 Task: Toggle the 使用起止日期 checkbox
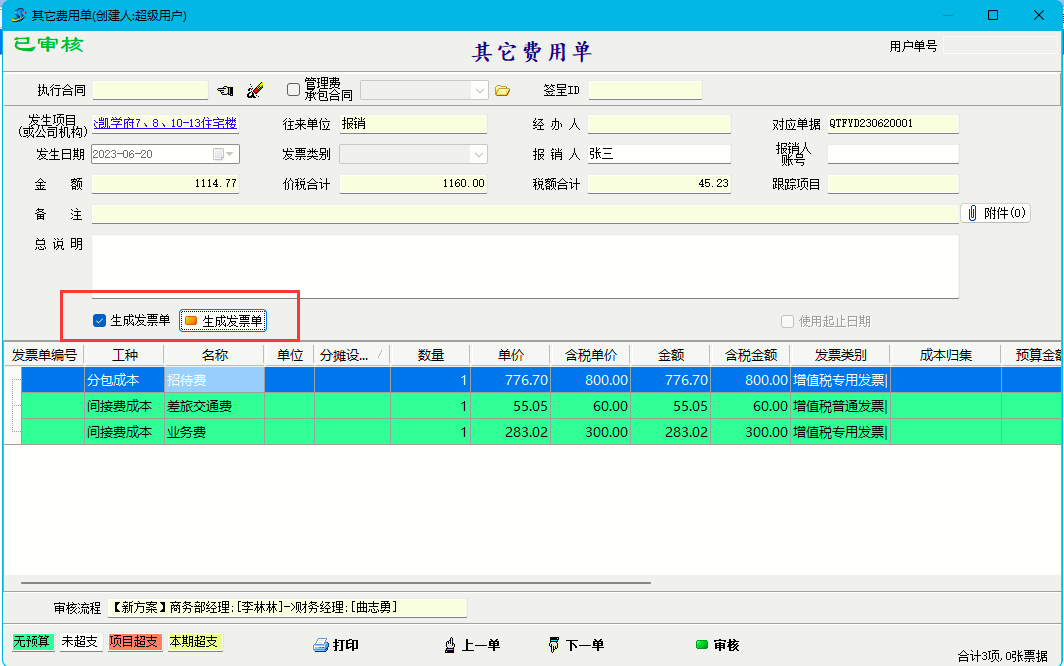click(x=787, y=321)
